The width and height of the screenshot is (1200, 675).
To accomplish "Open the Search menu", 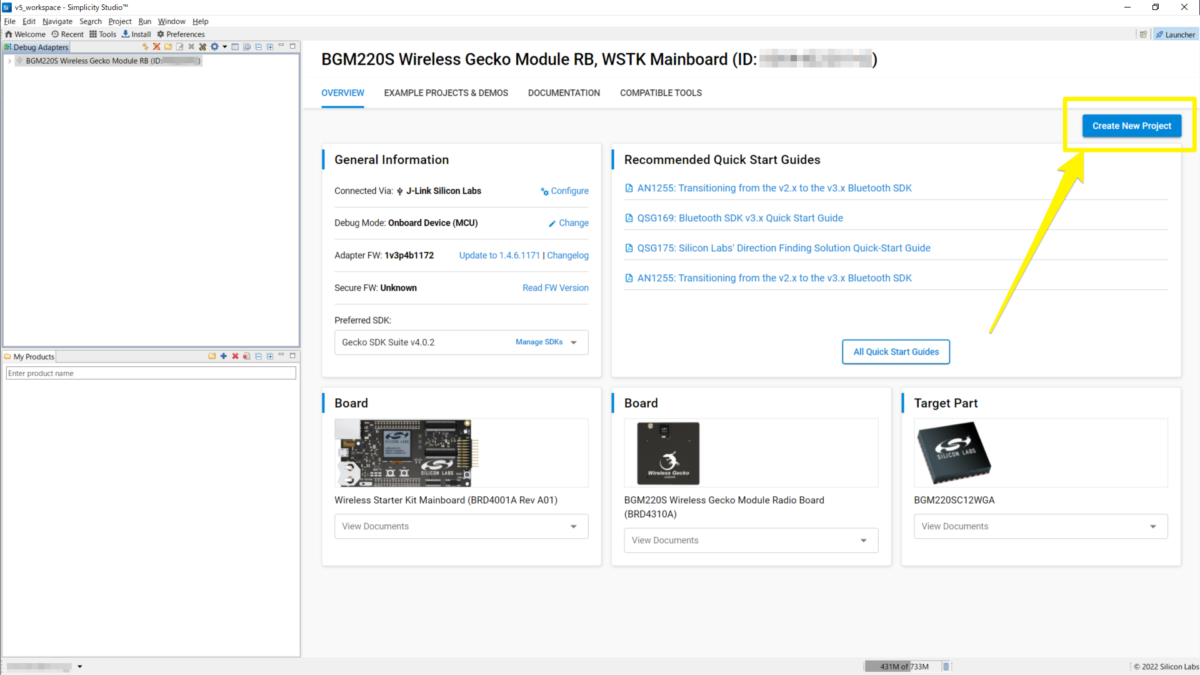I will tap(90, 21).
